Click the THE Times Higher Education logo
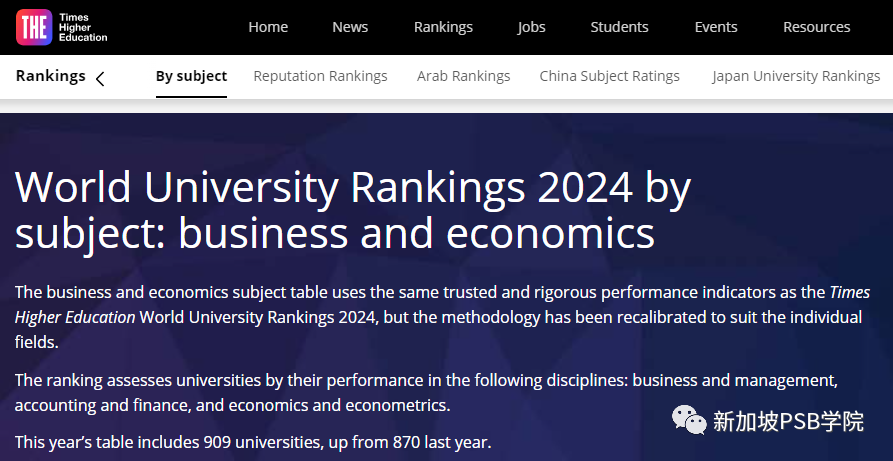This screenshot has width=893, height=461. (62, 27)
